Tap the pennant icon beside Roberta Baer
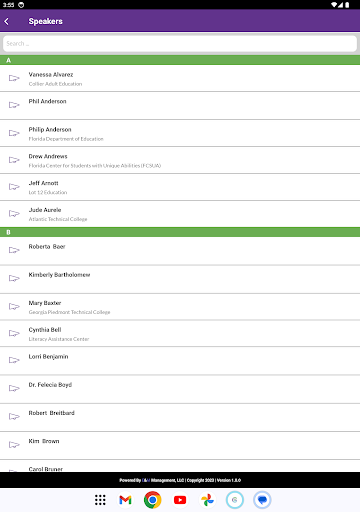360x512 pixels. coord(14,250)
